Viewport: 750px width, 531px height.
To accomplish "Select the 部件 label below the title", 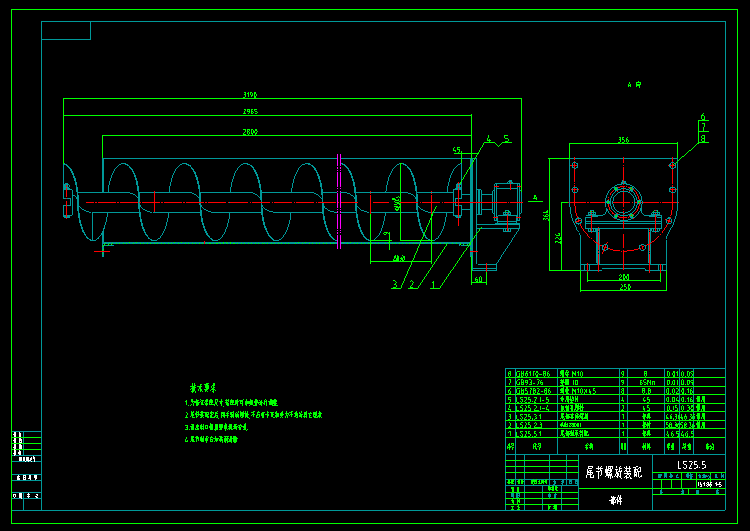I will 616,500.
